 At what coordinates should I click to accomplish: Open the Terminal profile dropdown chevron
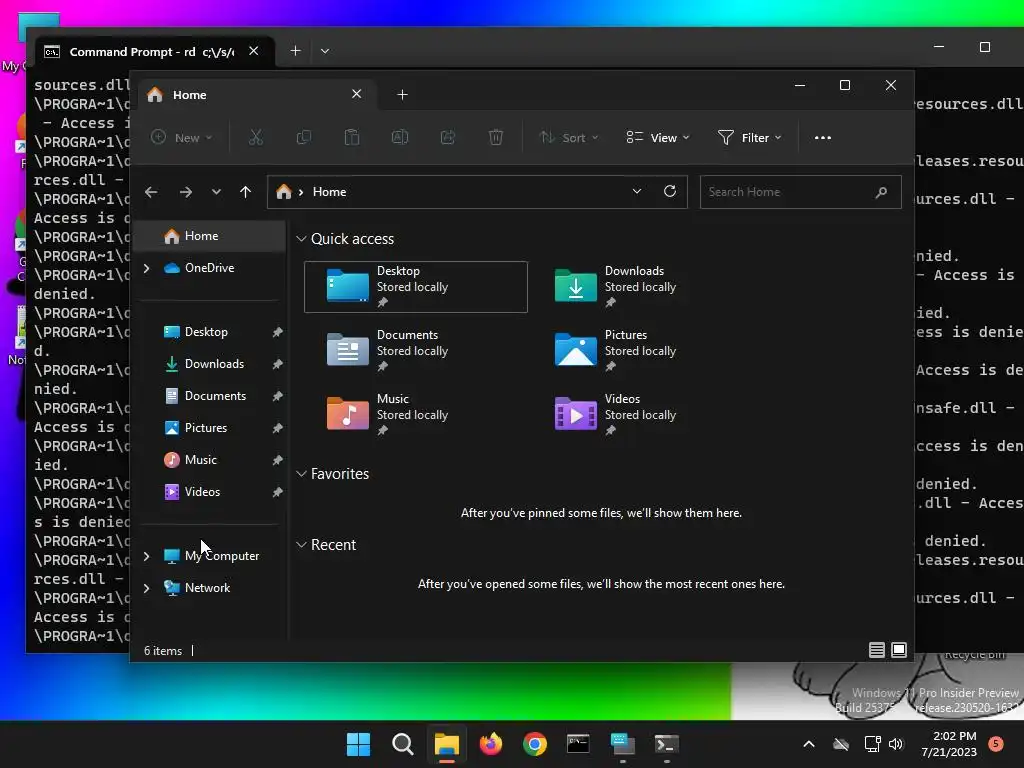[x=325, y=51]
